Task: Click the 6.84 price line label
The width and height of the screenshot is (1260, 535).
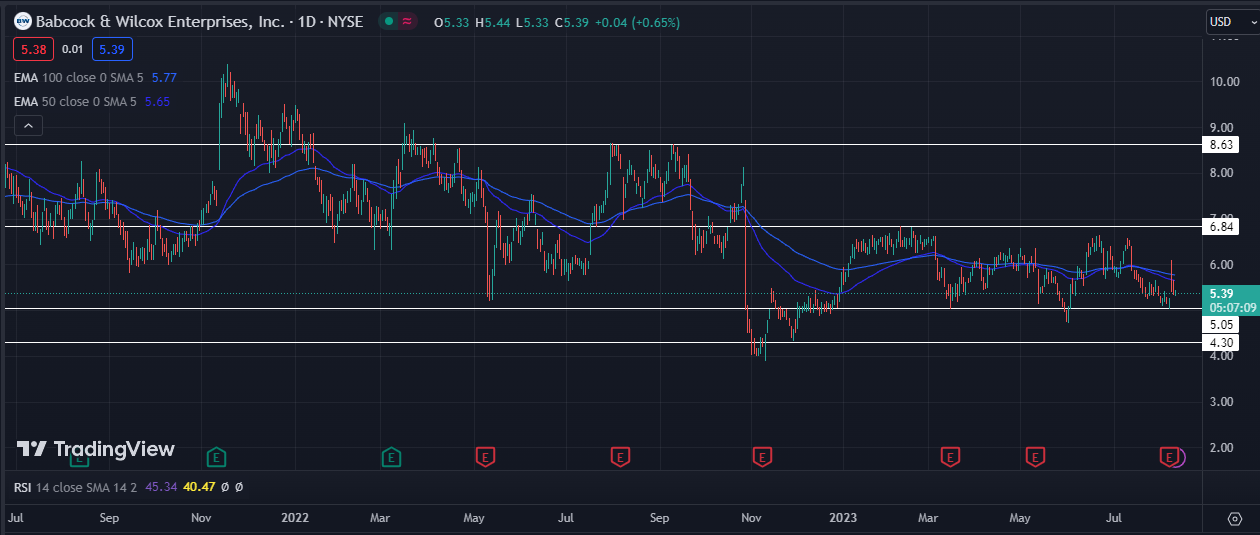Action: coord(1221,227)
